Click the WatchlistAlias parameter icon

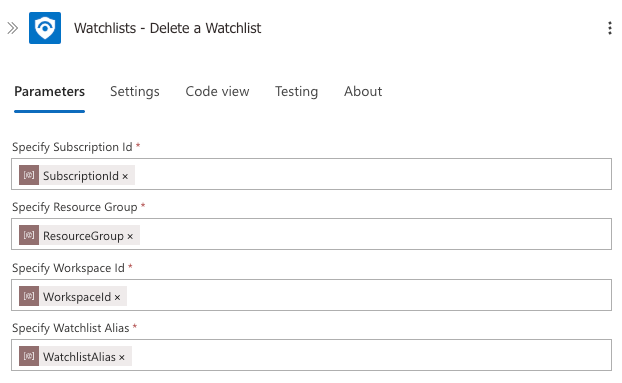click(x=29, y=356)
